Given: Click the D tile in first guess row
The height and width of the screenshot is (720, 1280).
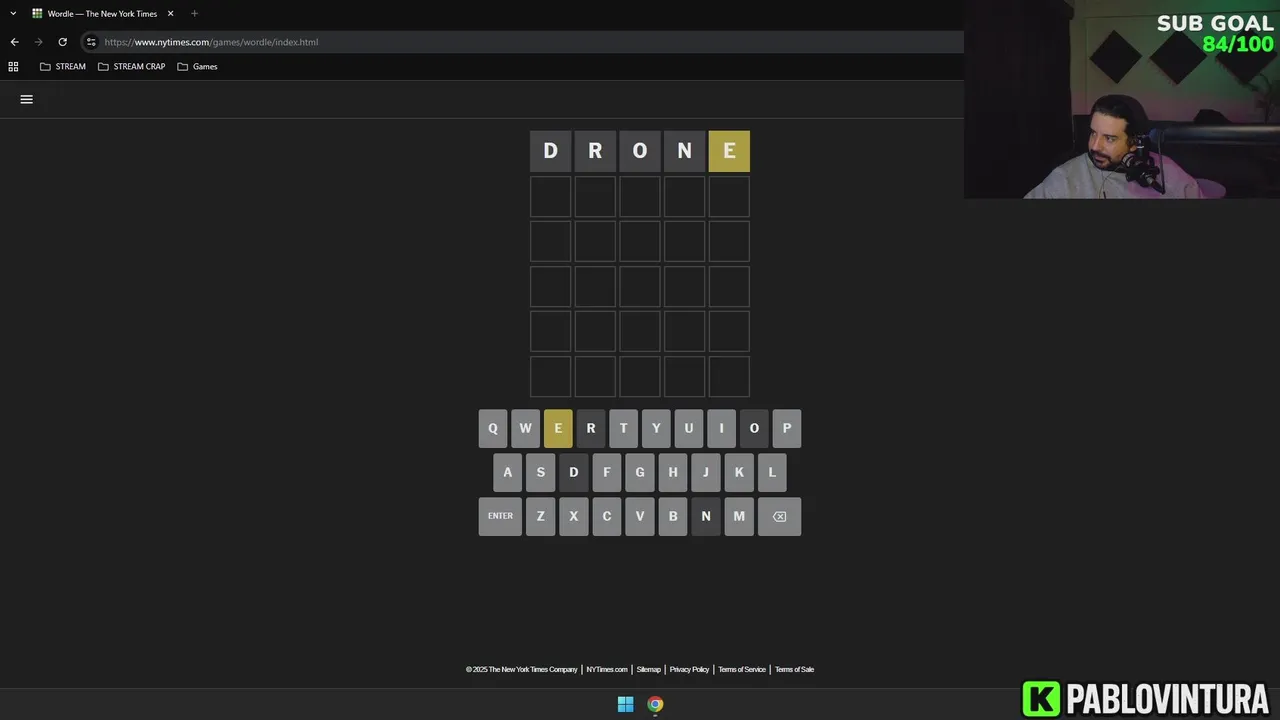Looking at the screenshot, I should tap(550, 151).
